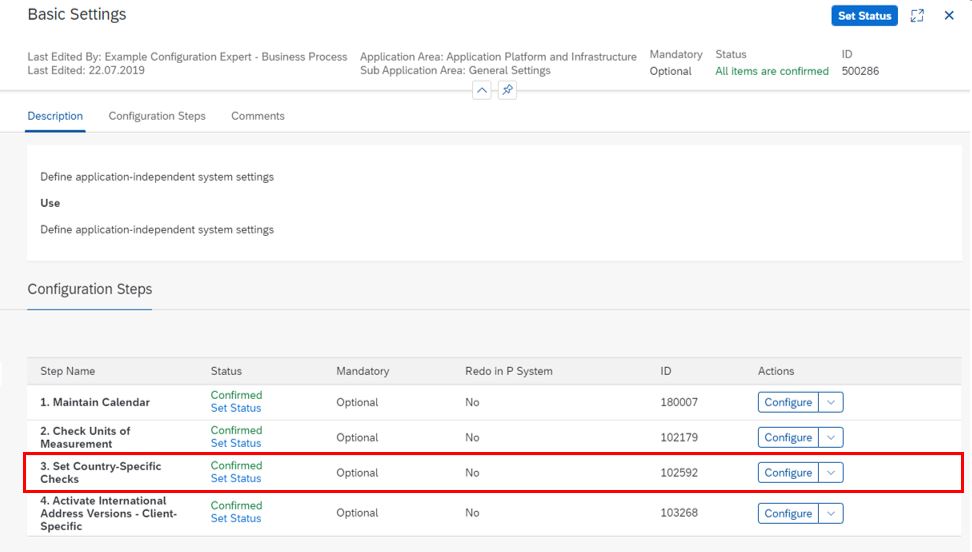Image resolution: width=972 pixels, height=552 pixels.
Task: Open the Configuration Steps tab
Action: coord(157,116)
